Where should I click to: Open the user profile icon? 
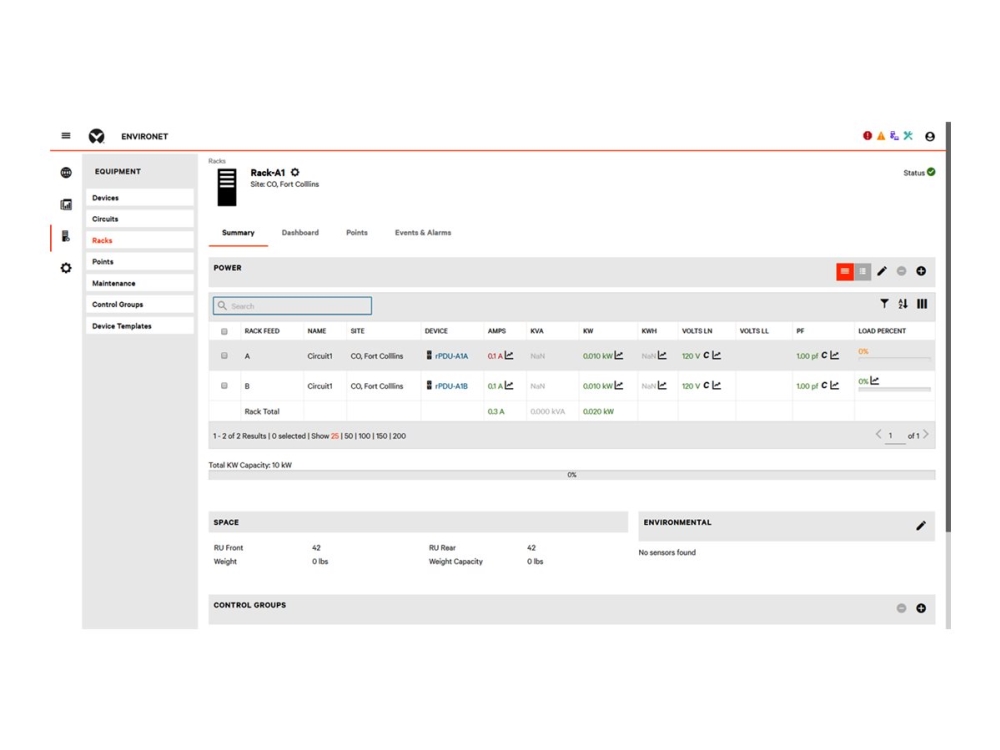931,137
